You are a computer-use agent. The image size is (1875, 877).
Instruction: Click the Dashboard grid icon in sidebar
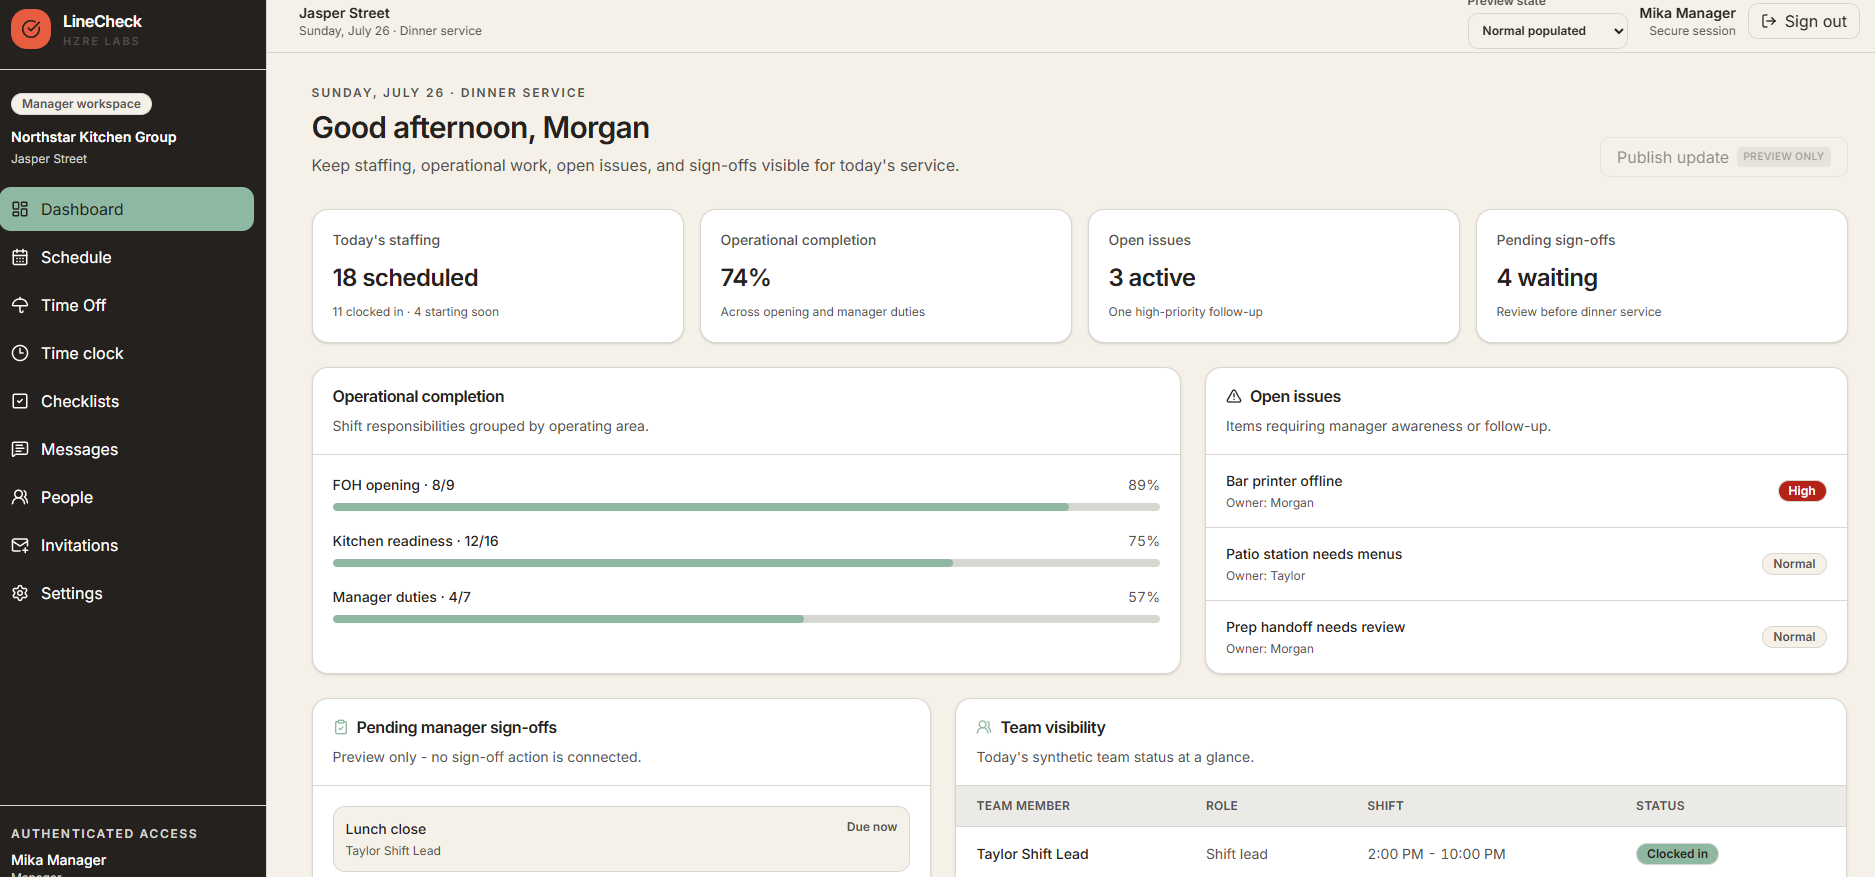20,209
